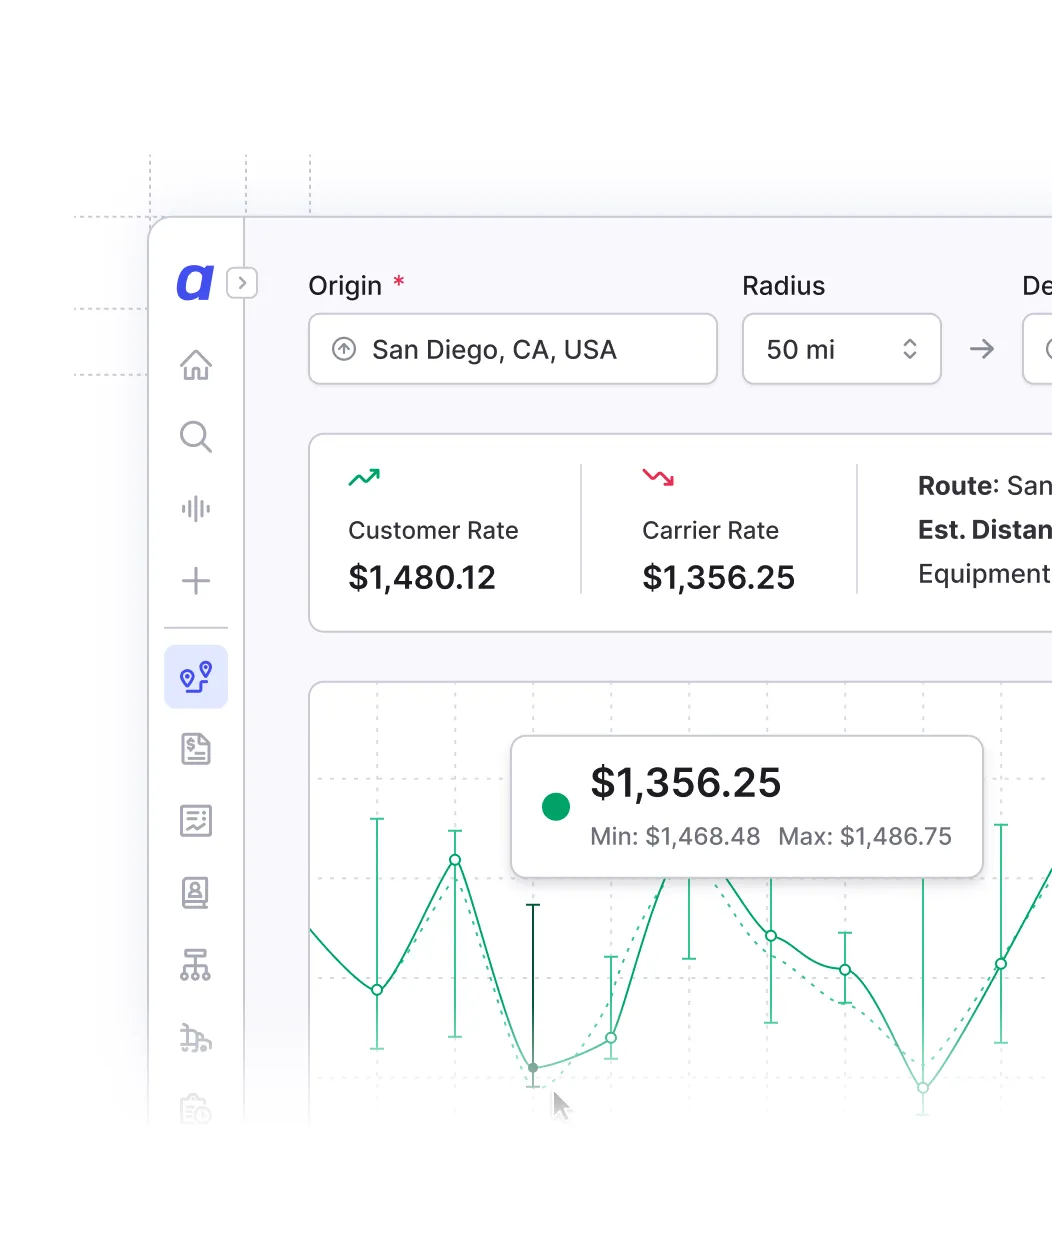Viewport: 1052px width, 1234px height.
Task: Click the Route label in summary card
Action: click(x=958, y=486)
